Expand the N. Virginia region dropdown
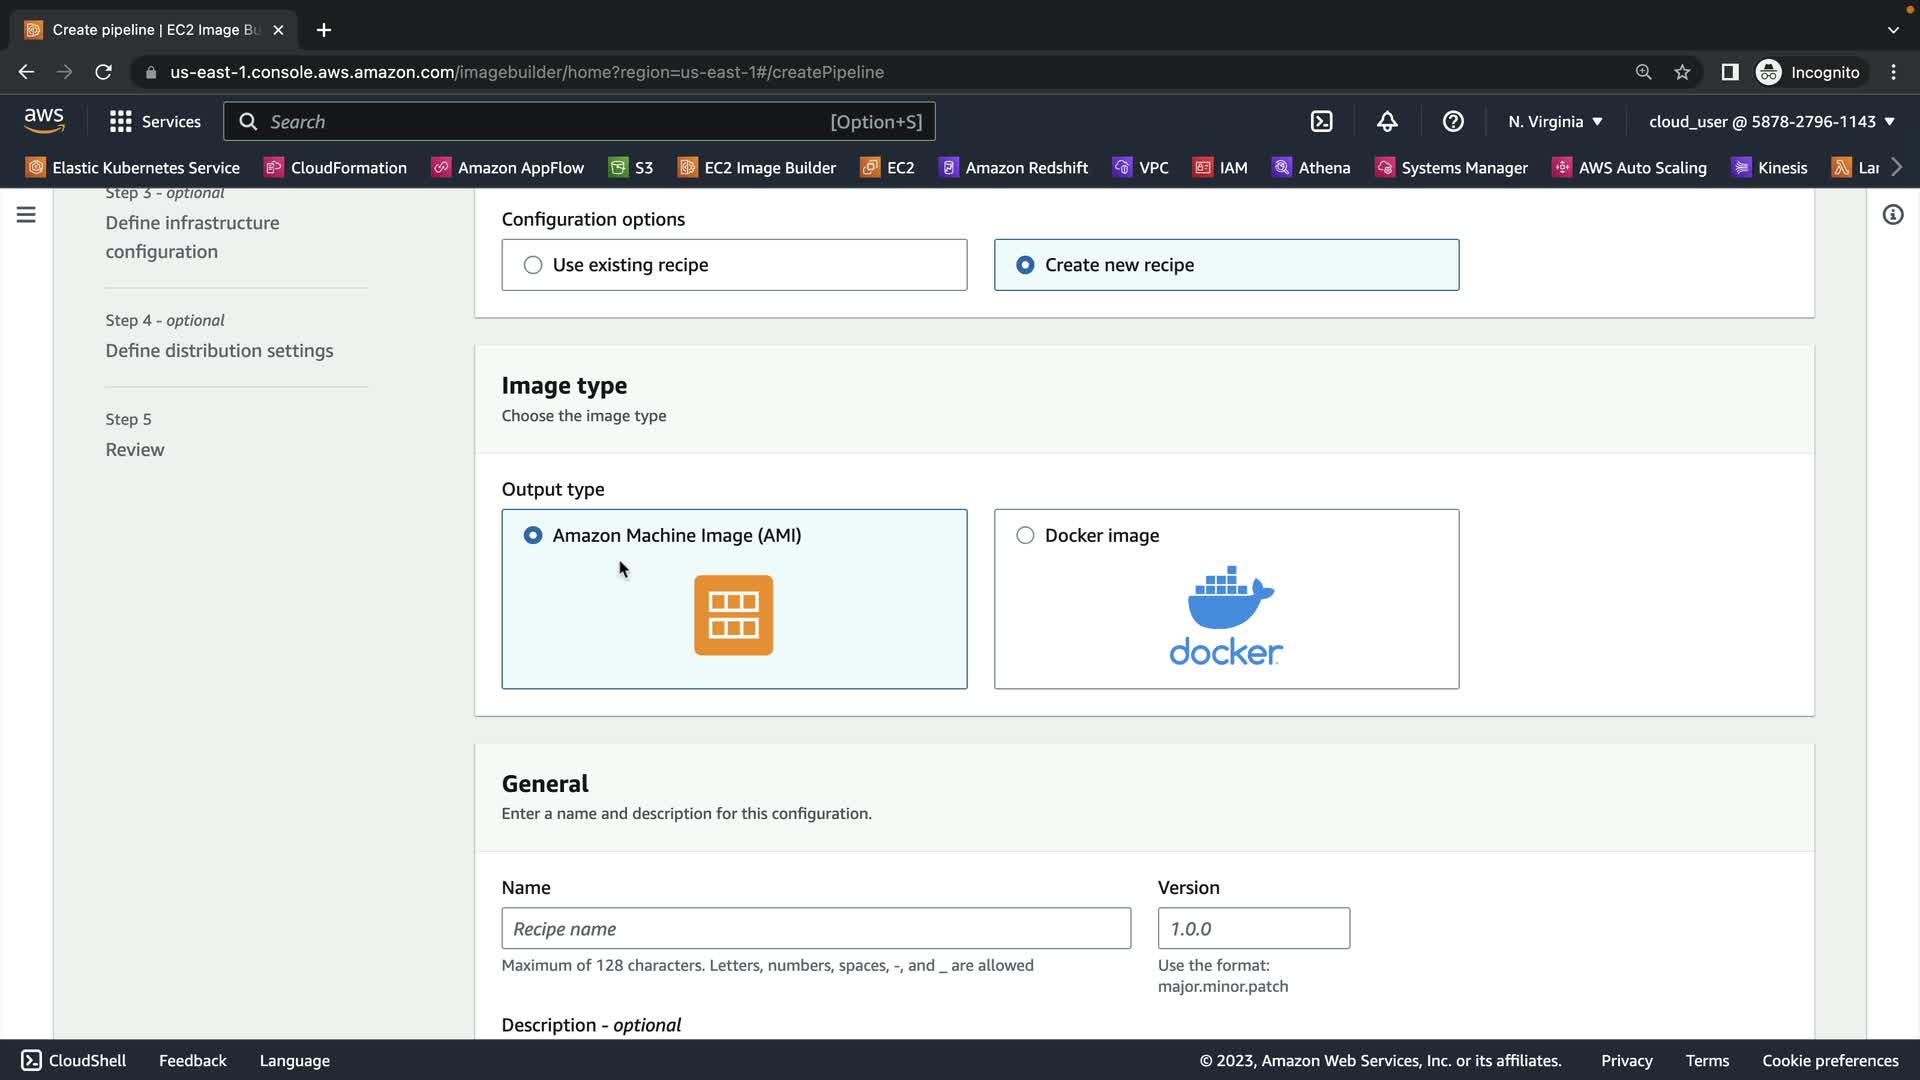1920x1080 pixels. point(1555,121)
